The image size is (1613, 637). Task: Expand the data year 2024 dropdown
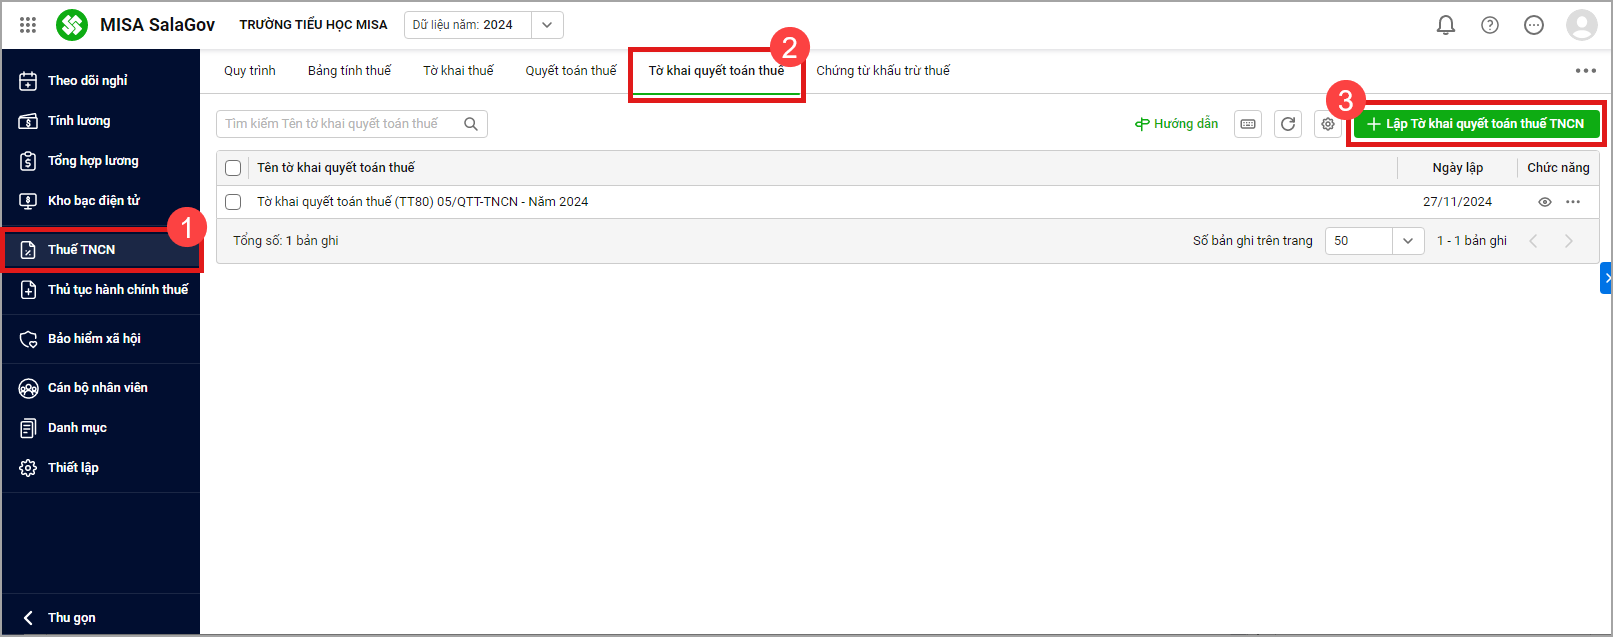[547, 25]
